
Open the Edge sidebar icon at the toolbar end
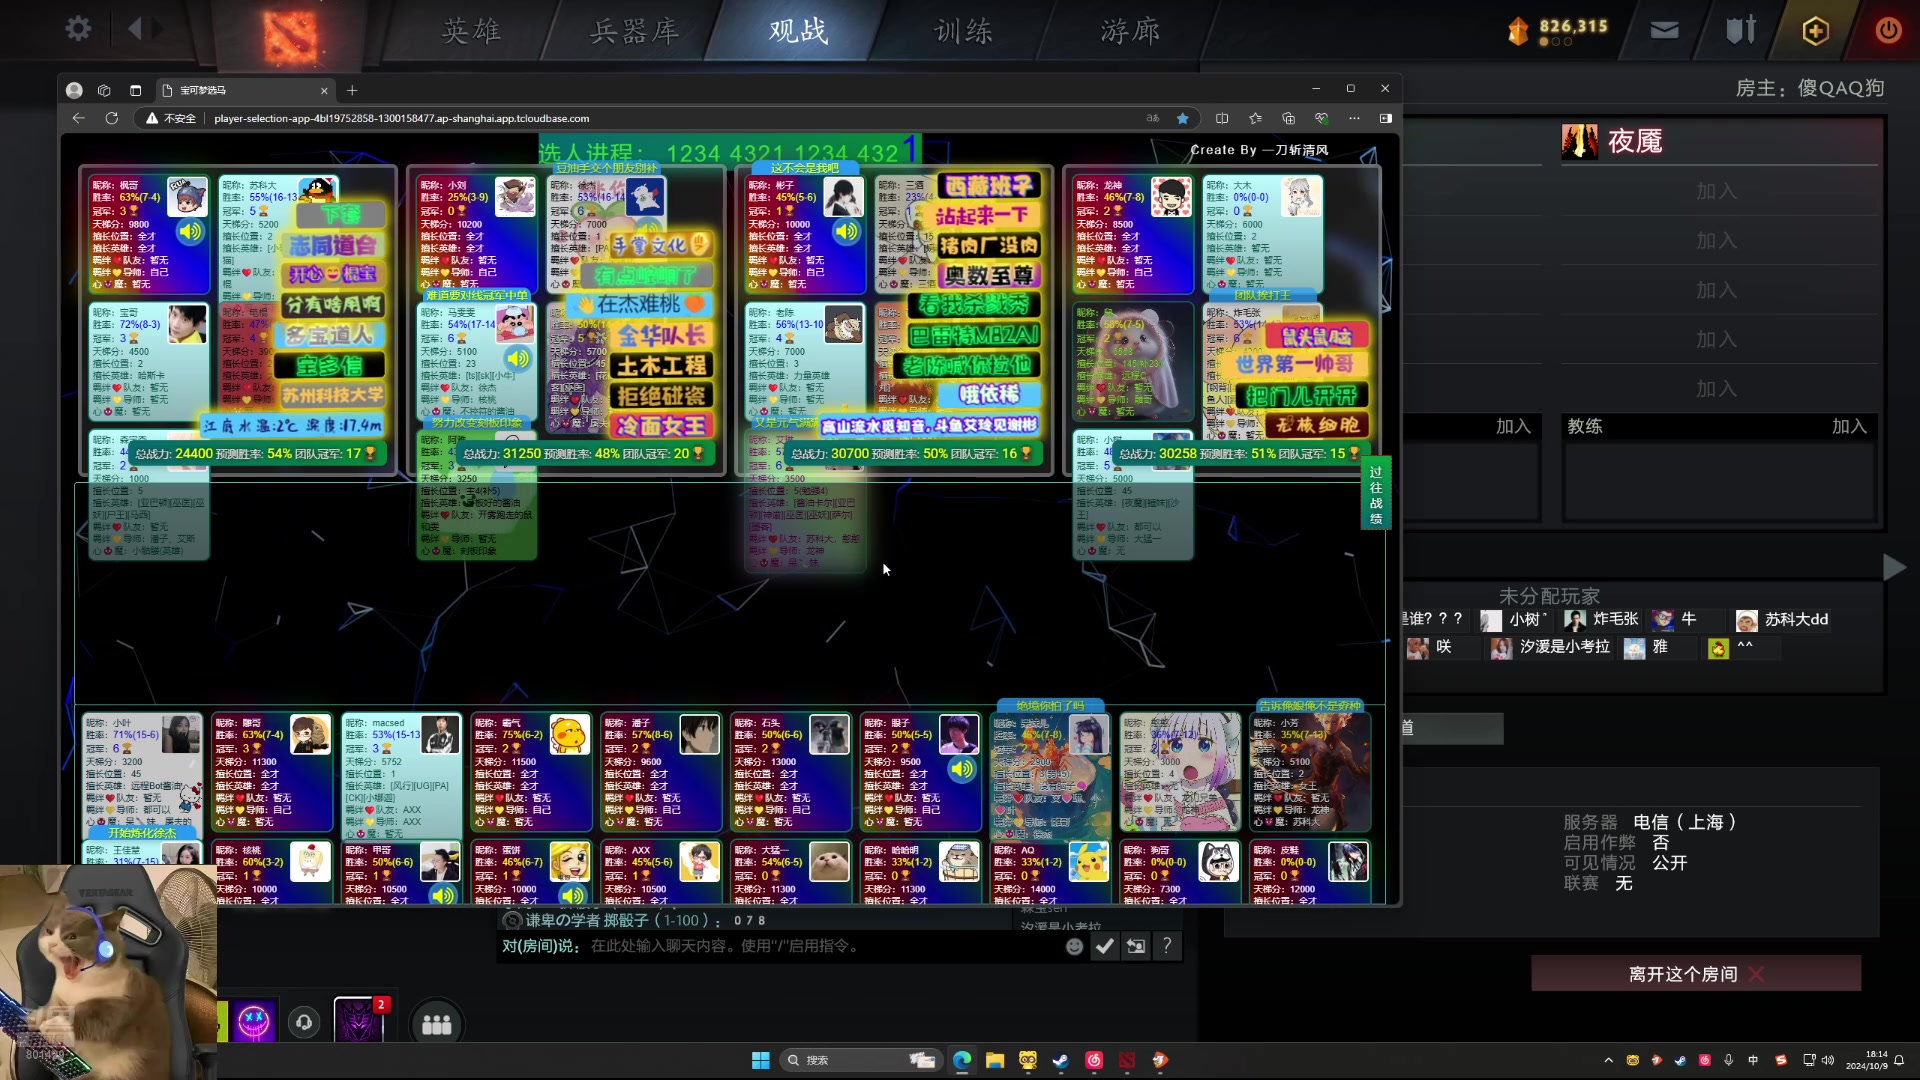pos(1385,118)
